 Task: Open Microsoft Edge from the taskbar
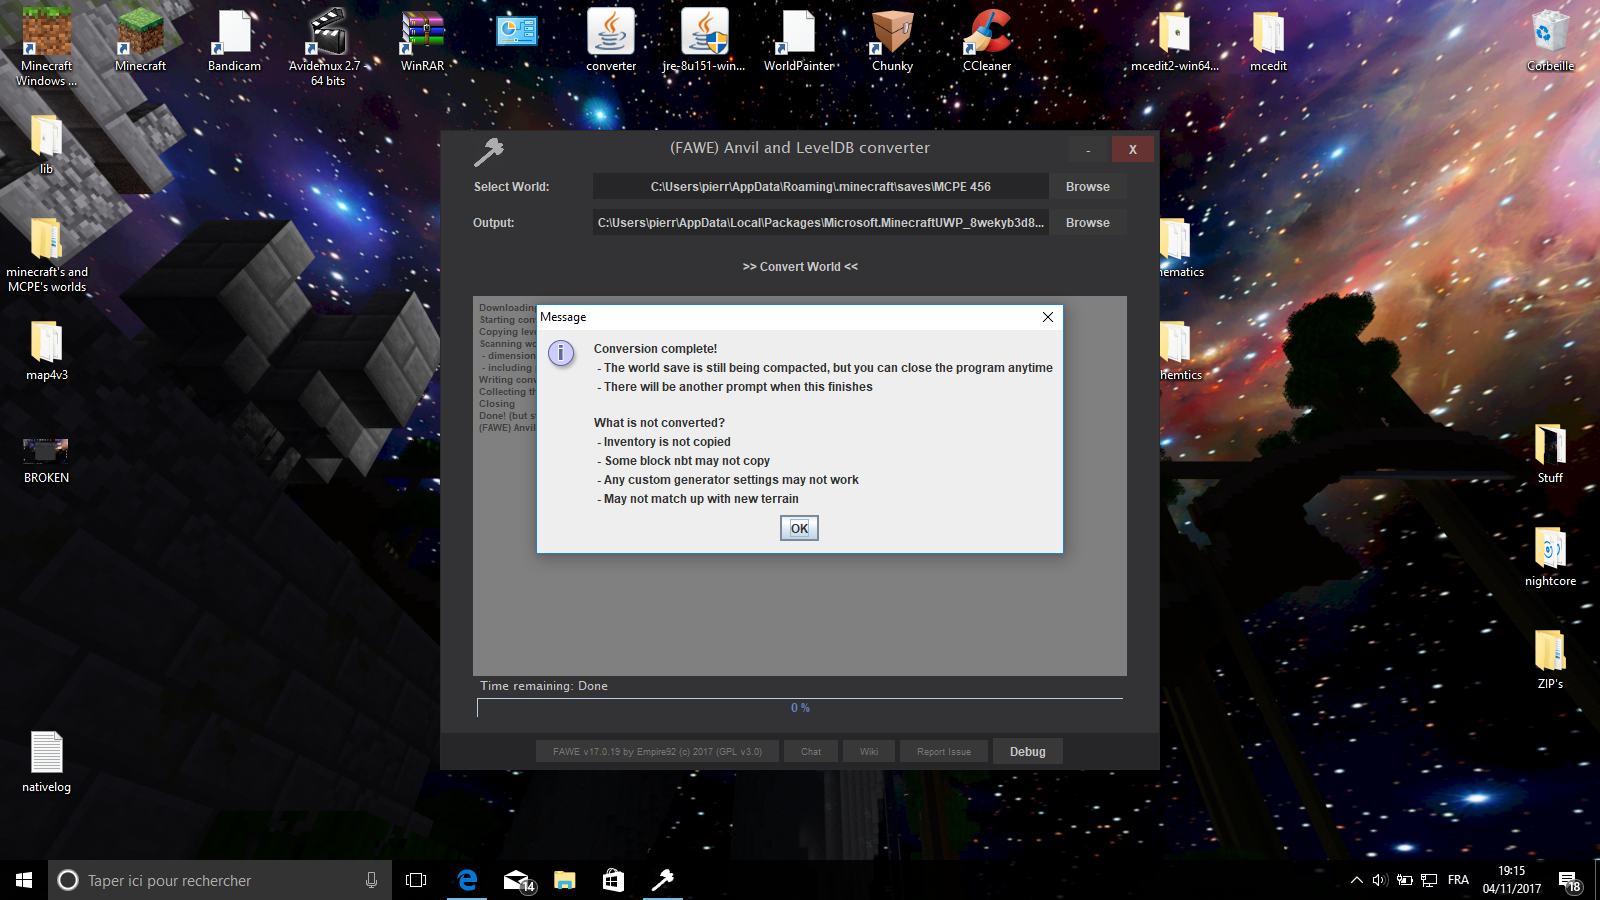pos(467,880)
